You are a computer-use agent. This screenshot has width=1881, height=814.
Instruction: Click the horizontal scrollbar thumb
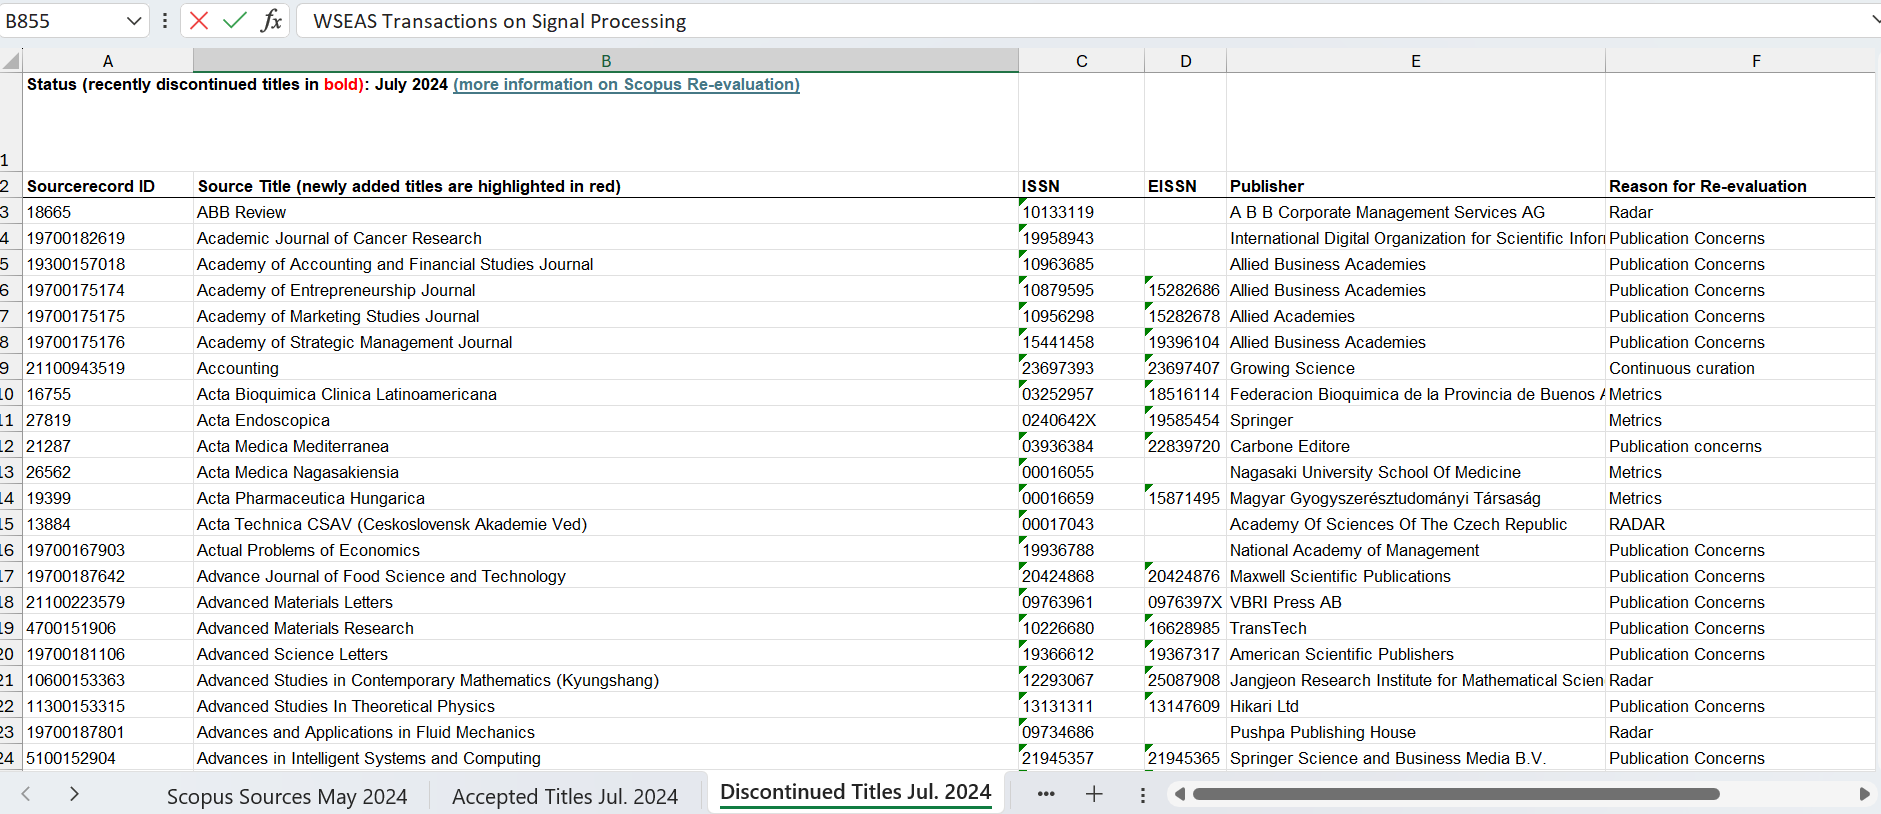[x=1455, y=794]
